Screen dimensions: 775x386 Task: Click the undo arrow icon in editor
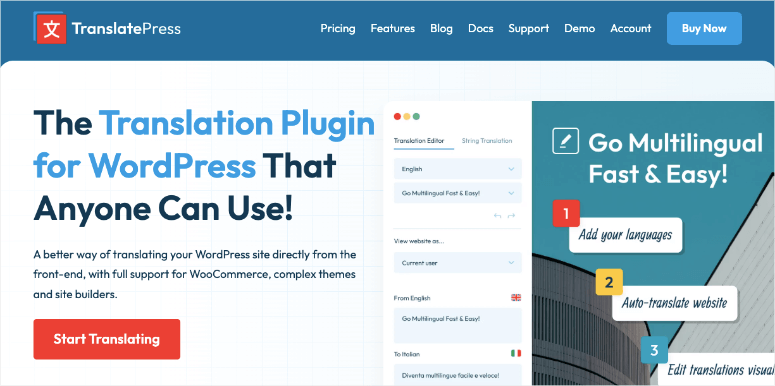click(x=498, y=216)
